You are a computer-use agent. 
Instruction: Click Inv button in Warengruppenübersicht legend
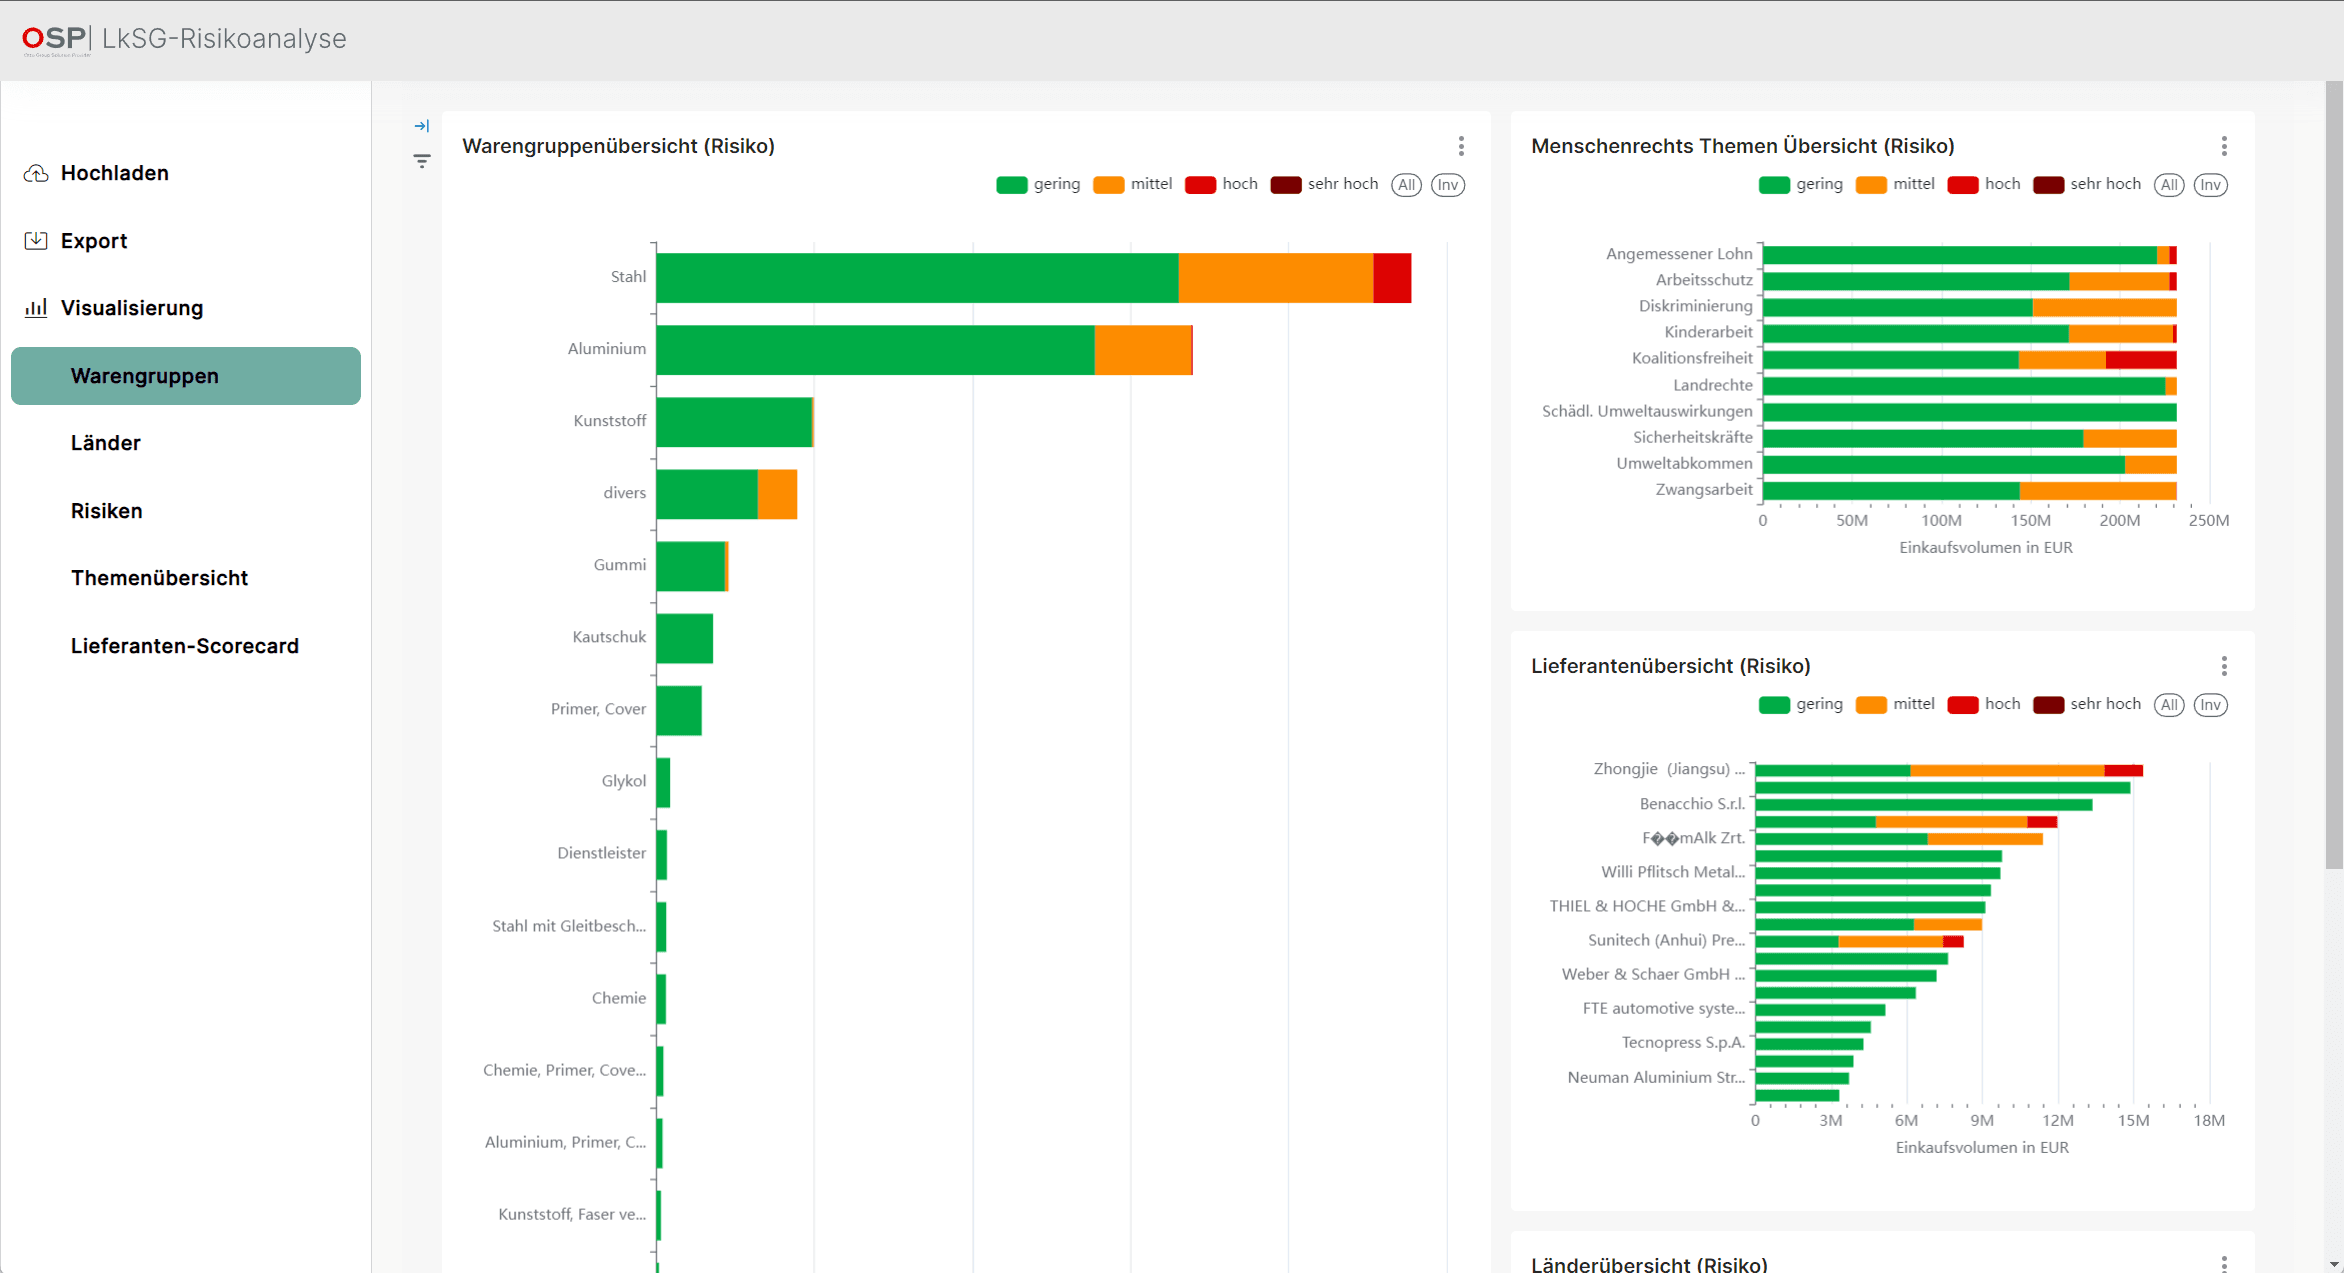point(1448,185)
